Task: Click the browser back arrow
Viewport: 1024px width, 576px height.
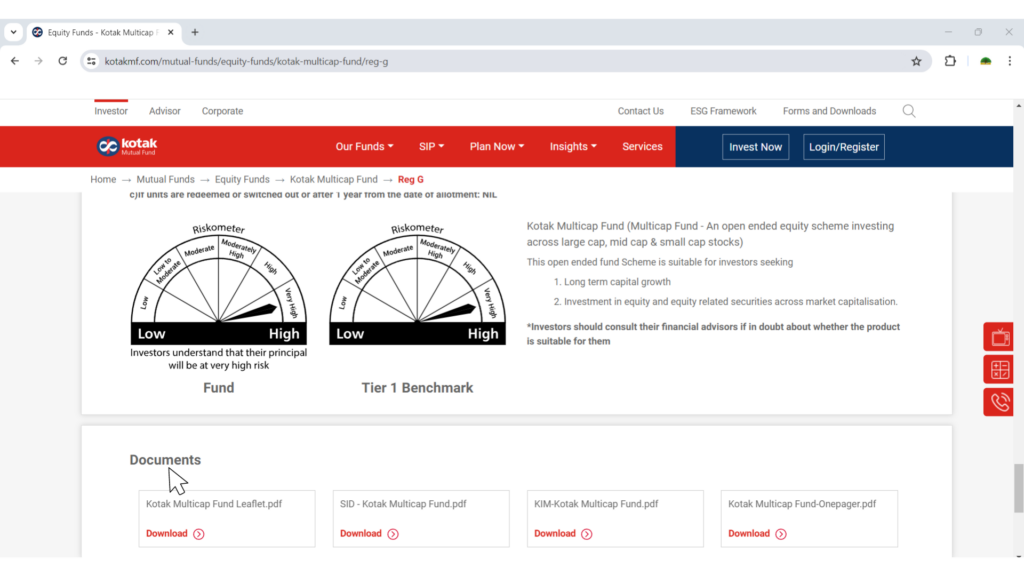Action: [15, 61]
